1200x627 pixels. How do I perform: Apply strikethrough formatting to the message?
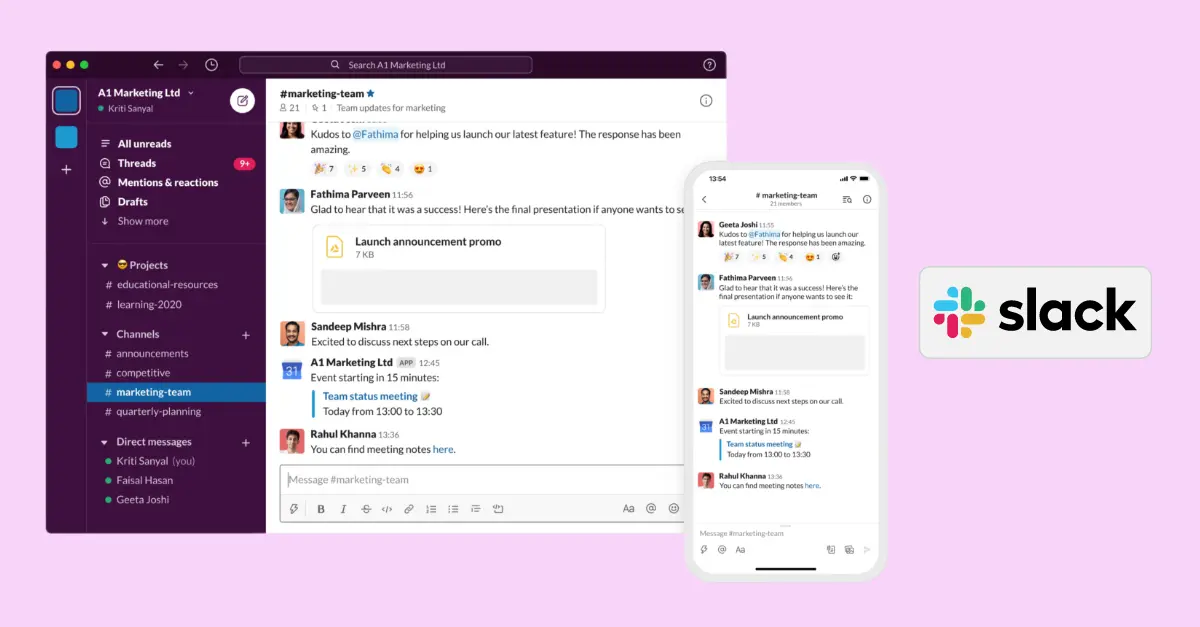coord(366,508)
